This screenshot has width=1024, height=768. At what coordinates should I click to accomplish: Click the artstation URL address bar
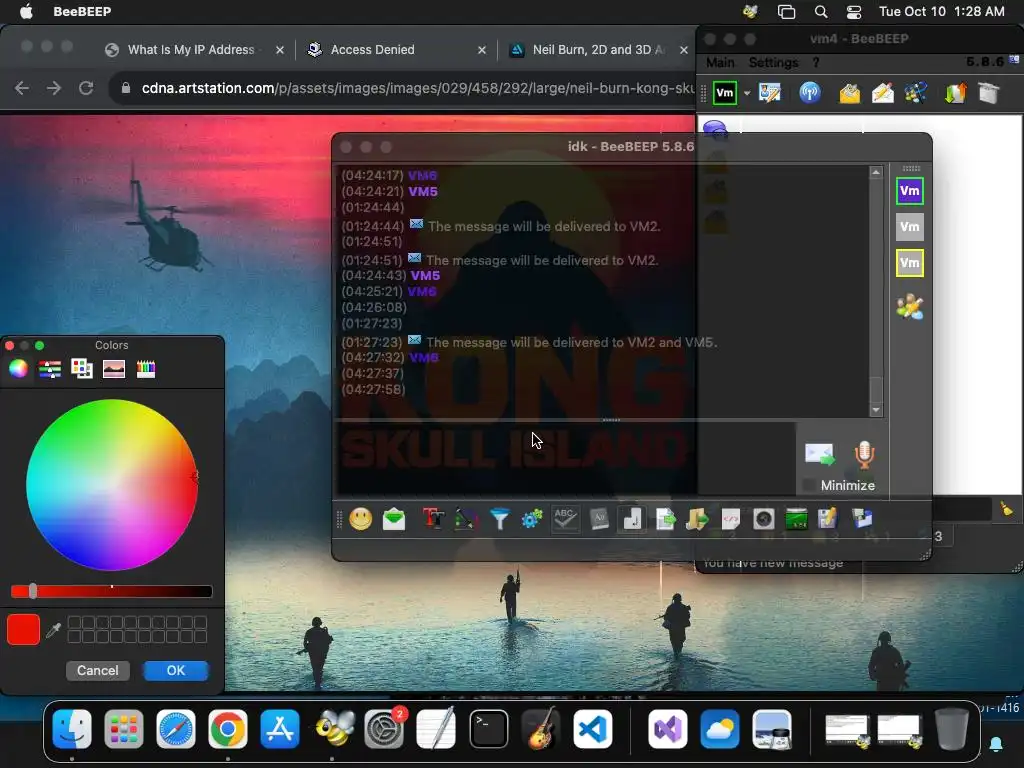[x=417, y=88]
